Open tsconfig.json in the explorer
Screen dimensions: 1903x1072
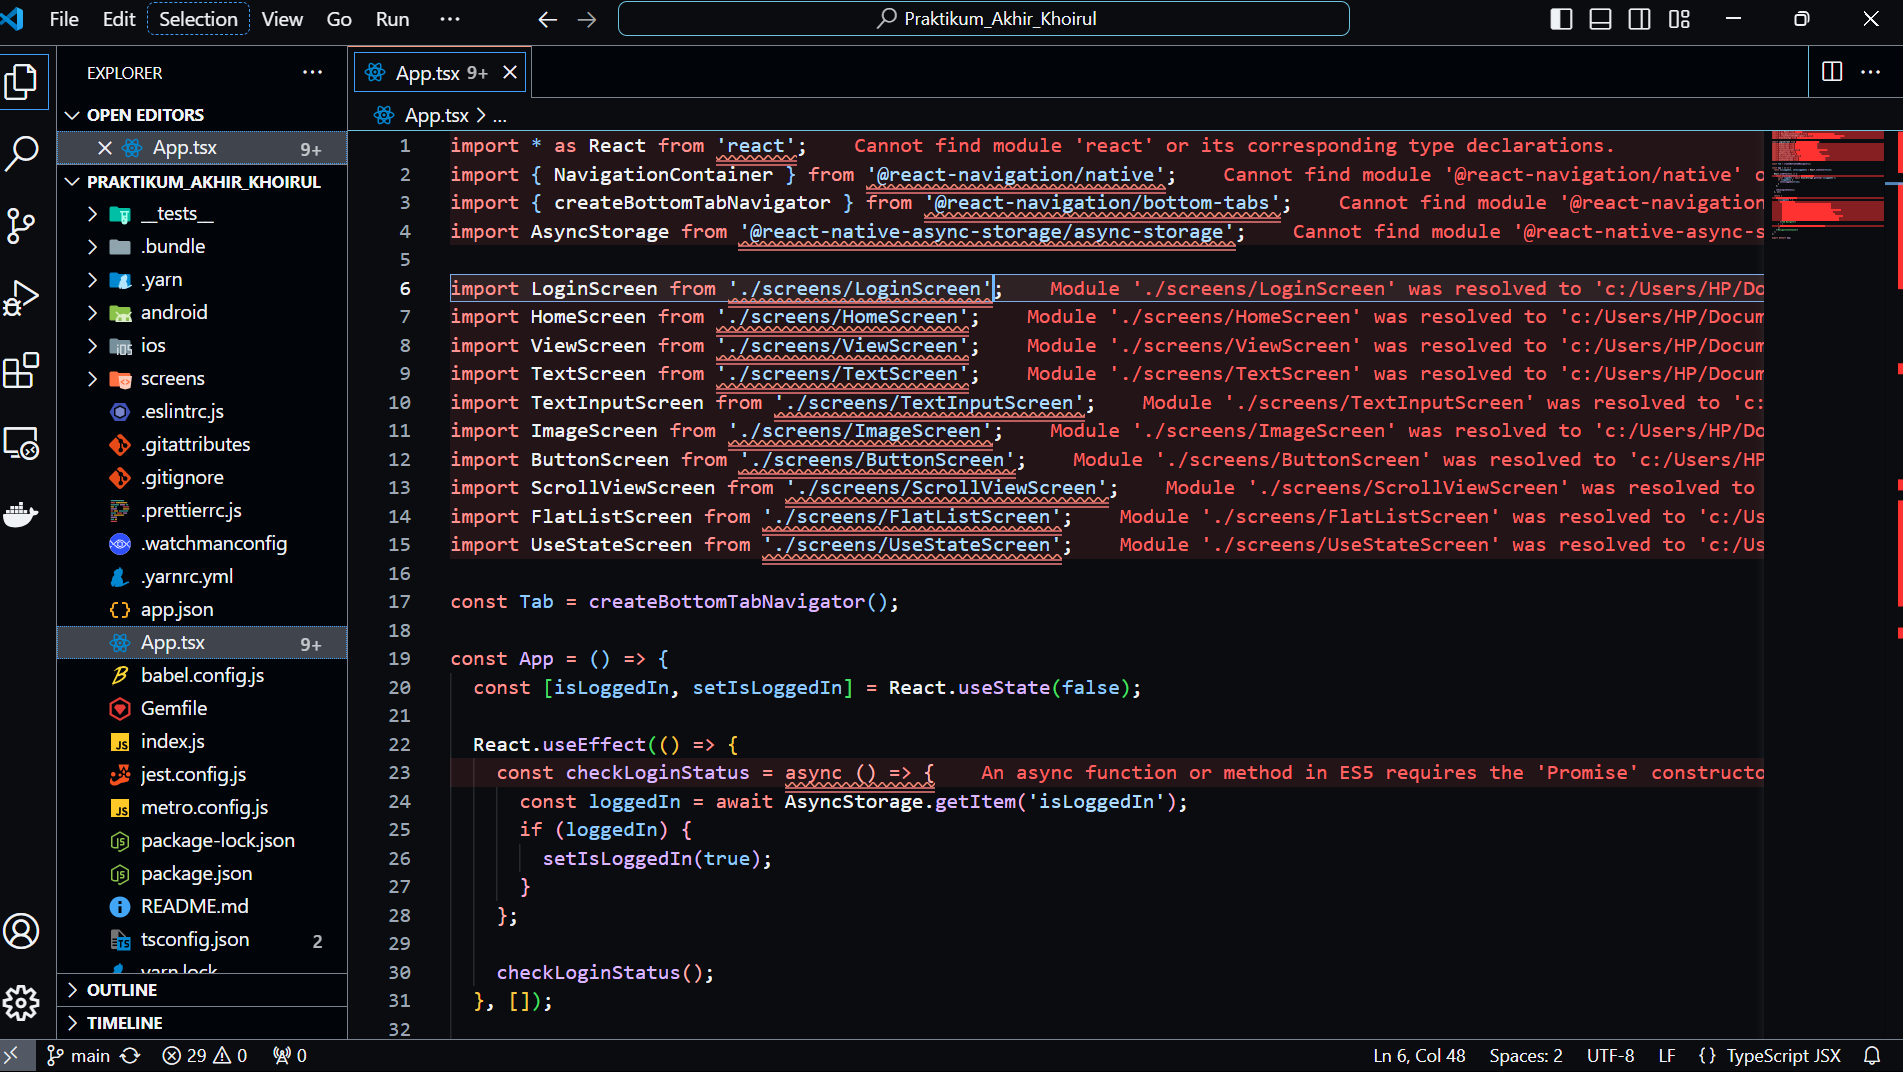click(202, 940)
